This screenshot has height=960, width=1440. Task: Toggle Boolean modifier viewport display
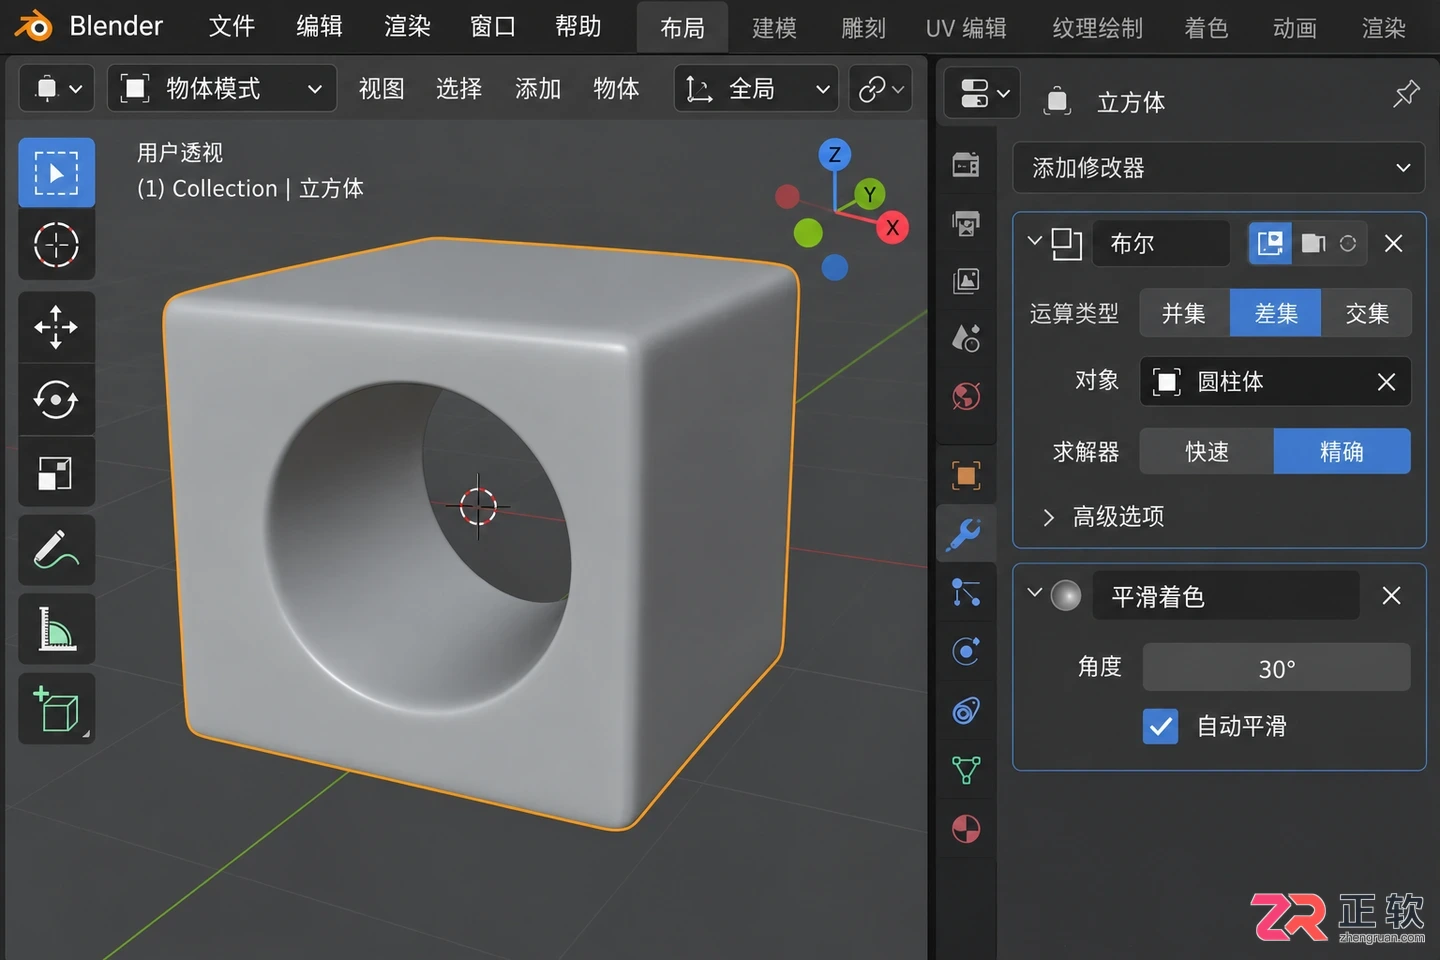[x=1270, y=243]
